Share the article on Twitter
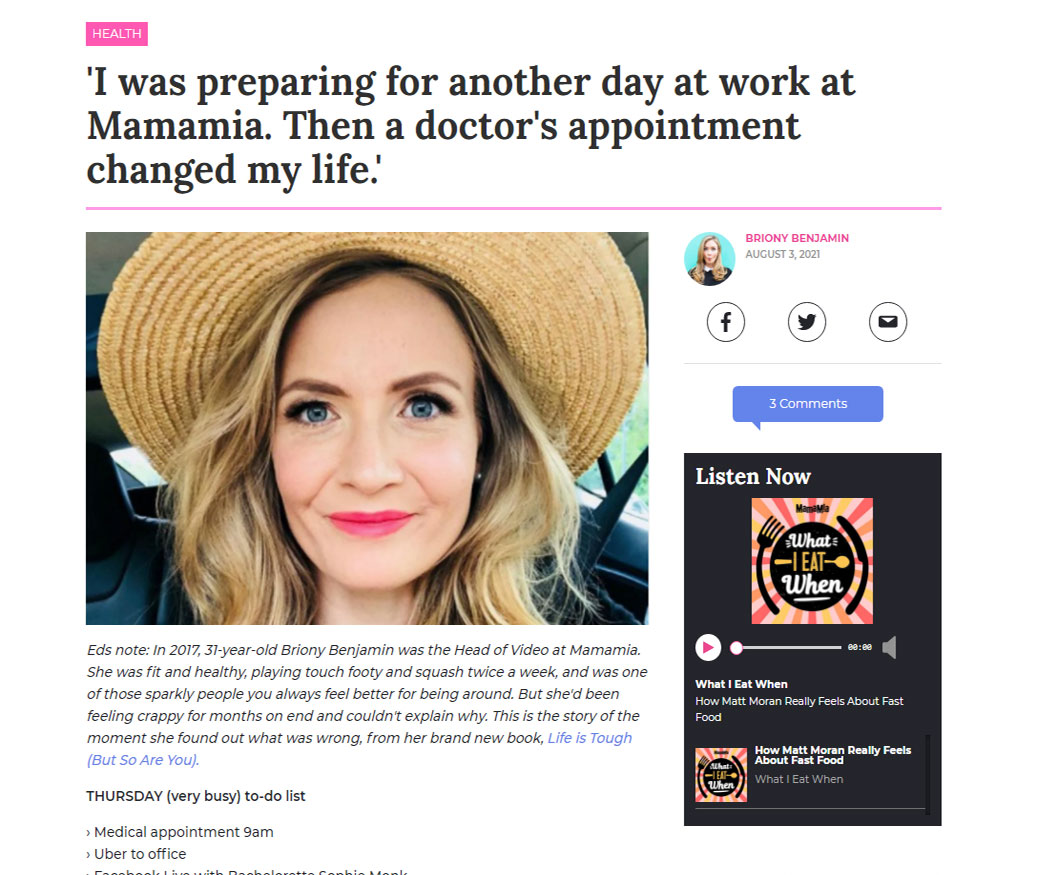1037x875 pixels. click(806, 322)
